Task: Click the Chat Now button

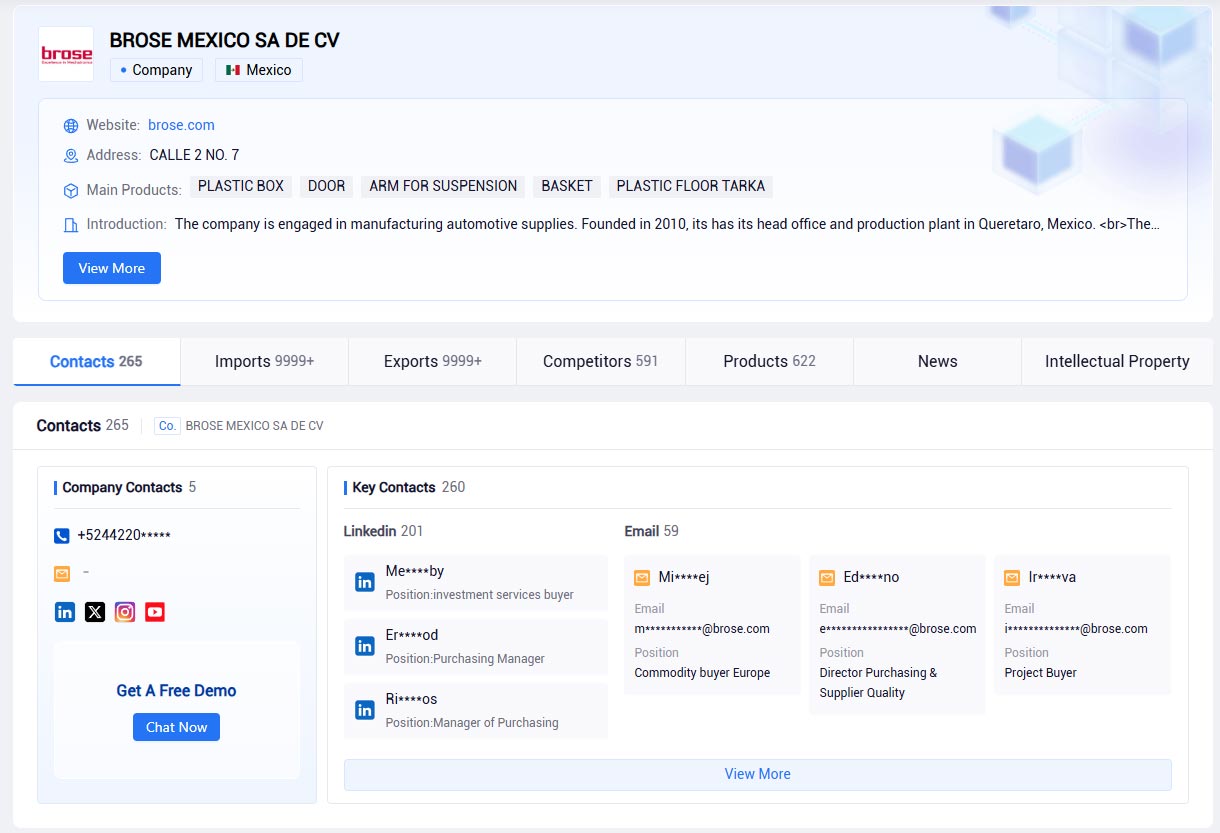Action: (x=176, y=727)
